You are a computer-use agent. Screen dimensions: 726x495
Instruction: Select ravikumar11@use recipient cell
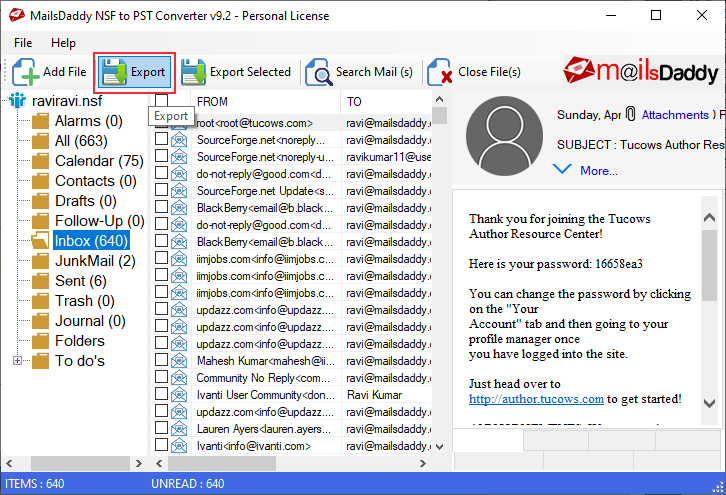[388, 157]
